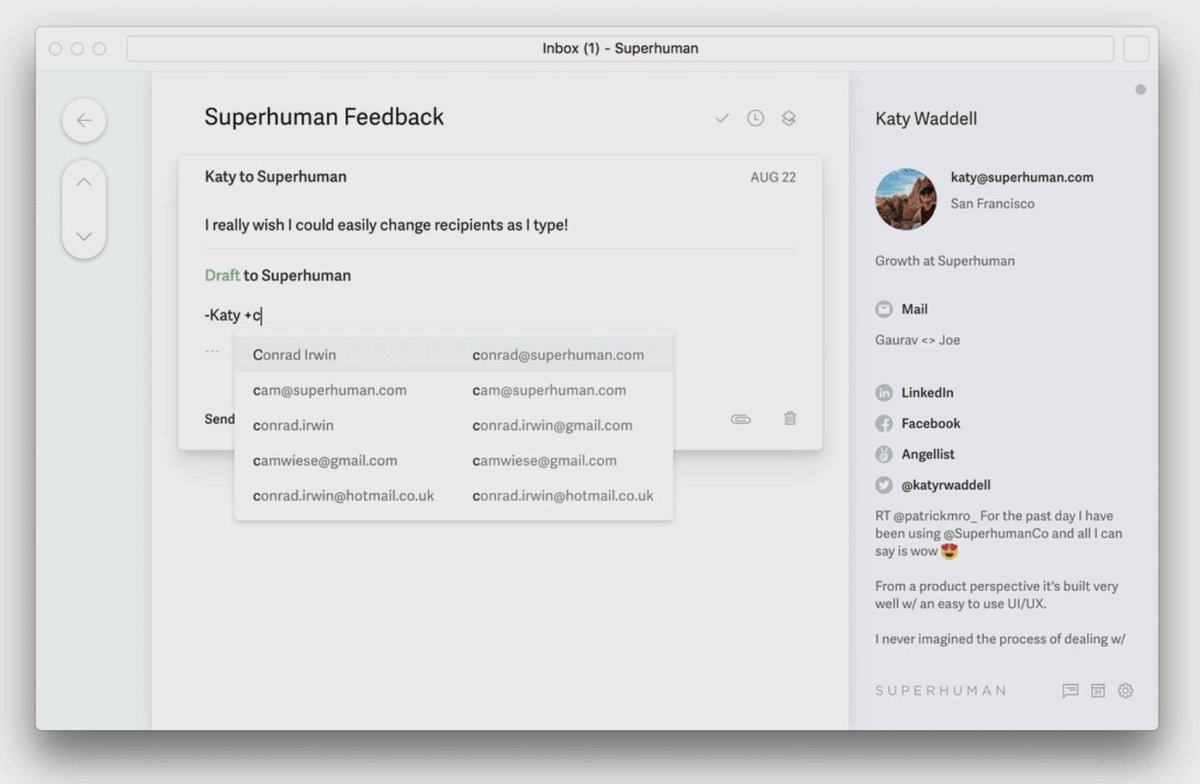
Task: Open the LinkedIn profile link
Action: (x=927, y=393)
